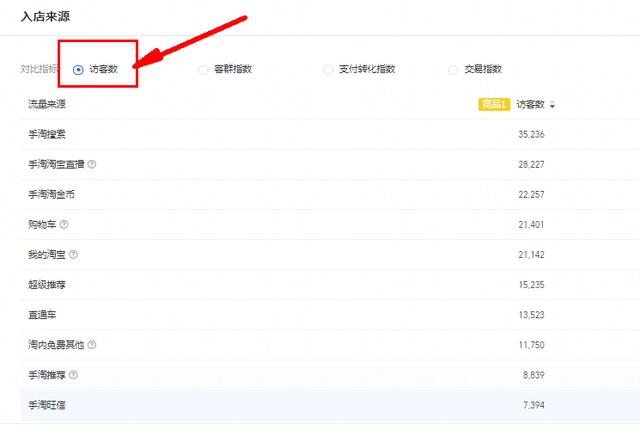Viewport: 640px width, 436px height.
Task: Click the orange 竞品1 badge
Action: pos(494,104)
